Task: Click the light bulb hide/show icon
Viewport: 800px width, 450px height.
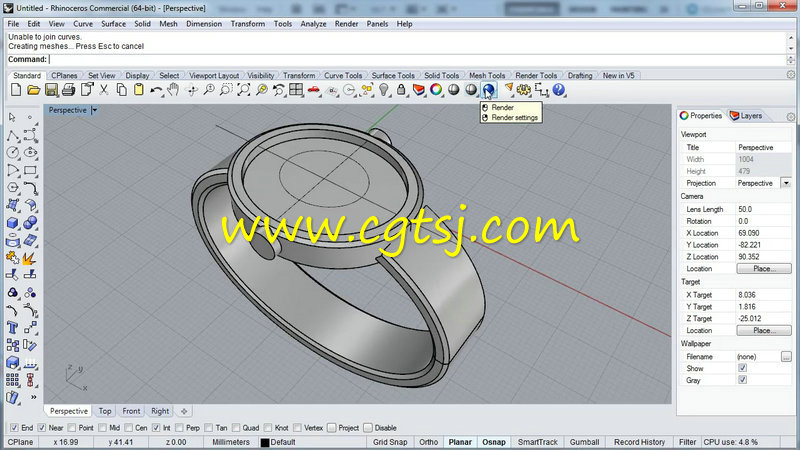Action: (384, 90)
